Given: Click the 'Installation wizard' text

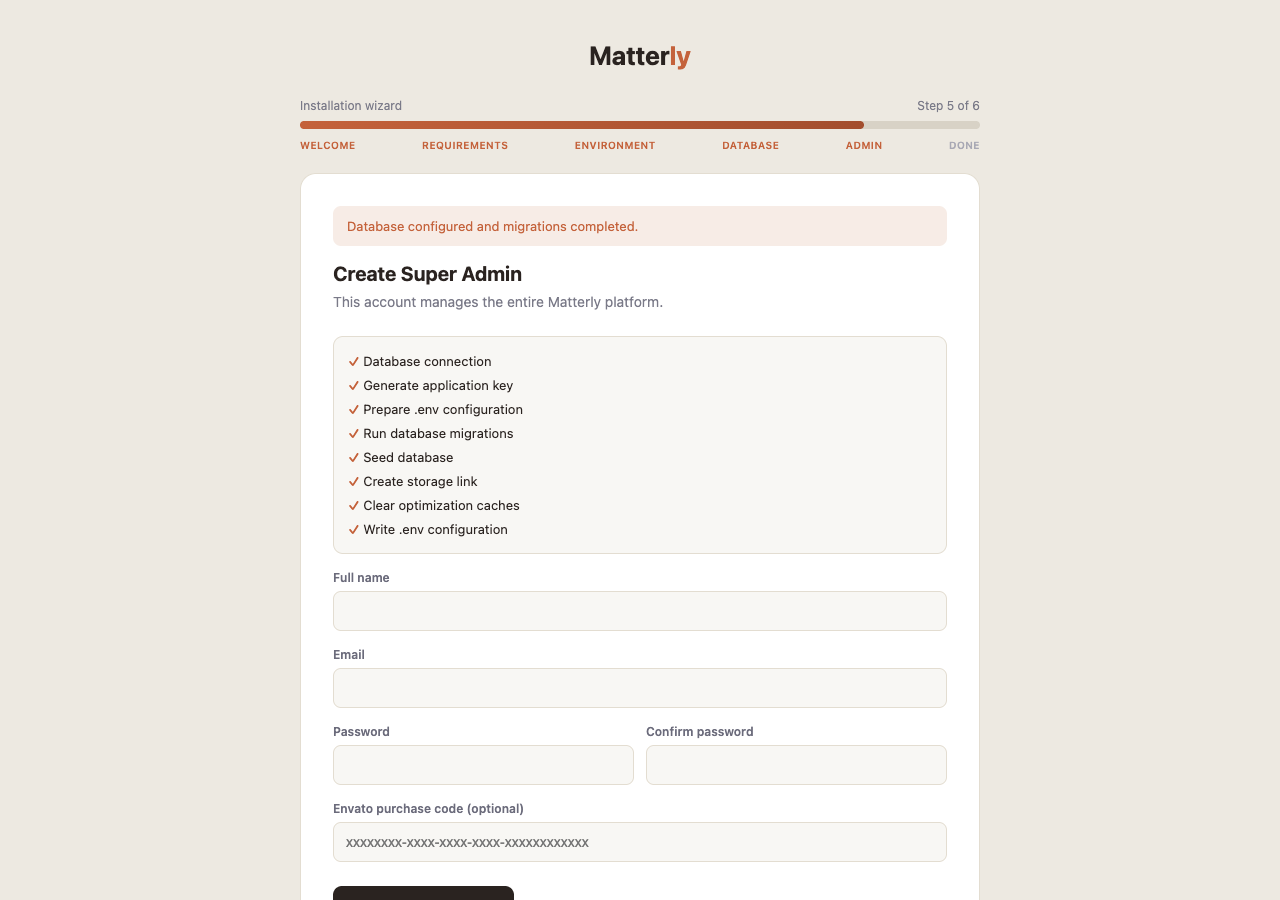Looking at the screenshot, I should click(351, 106).
